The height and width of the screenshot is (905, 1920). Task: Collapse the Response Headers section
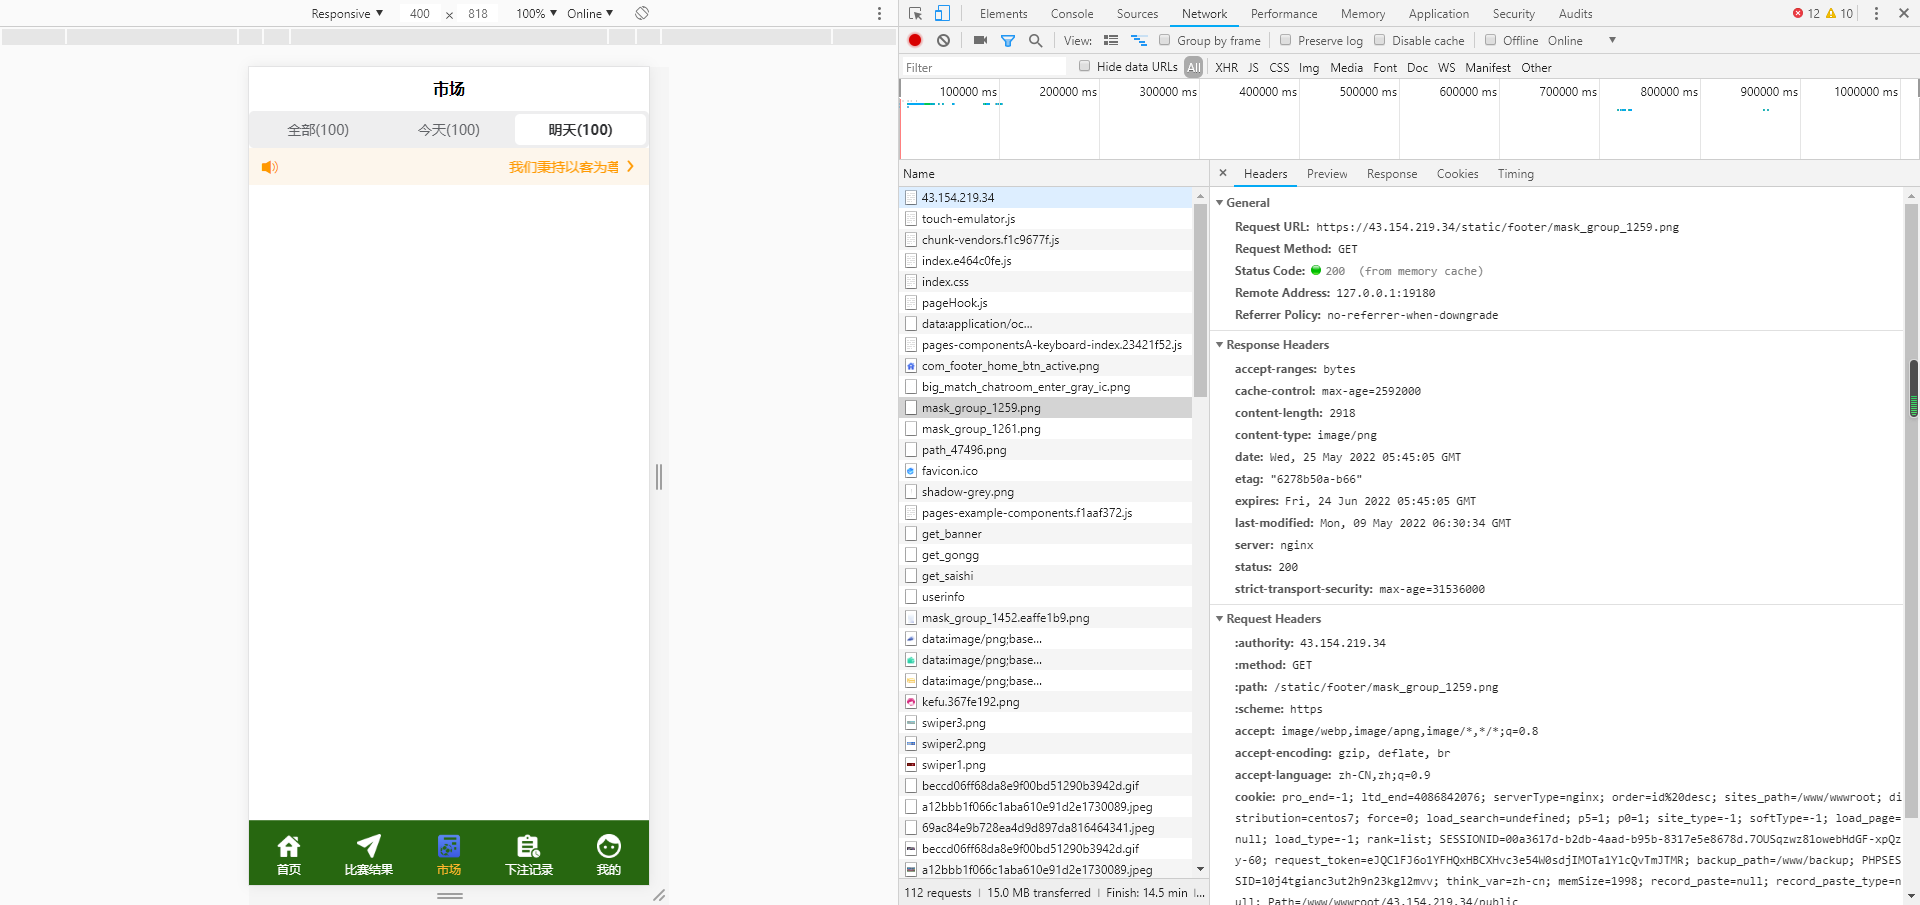tap(1220, 345)
